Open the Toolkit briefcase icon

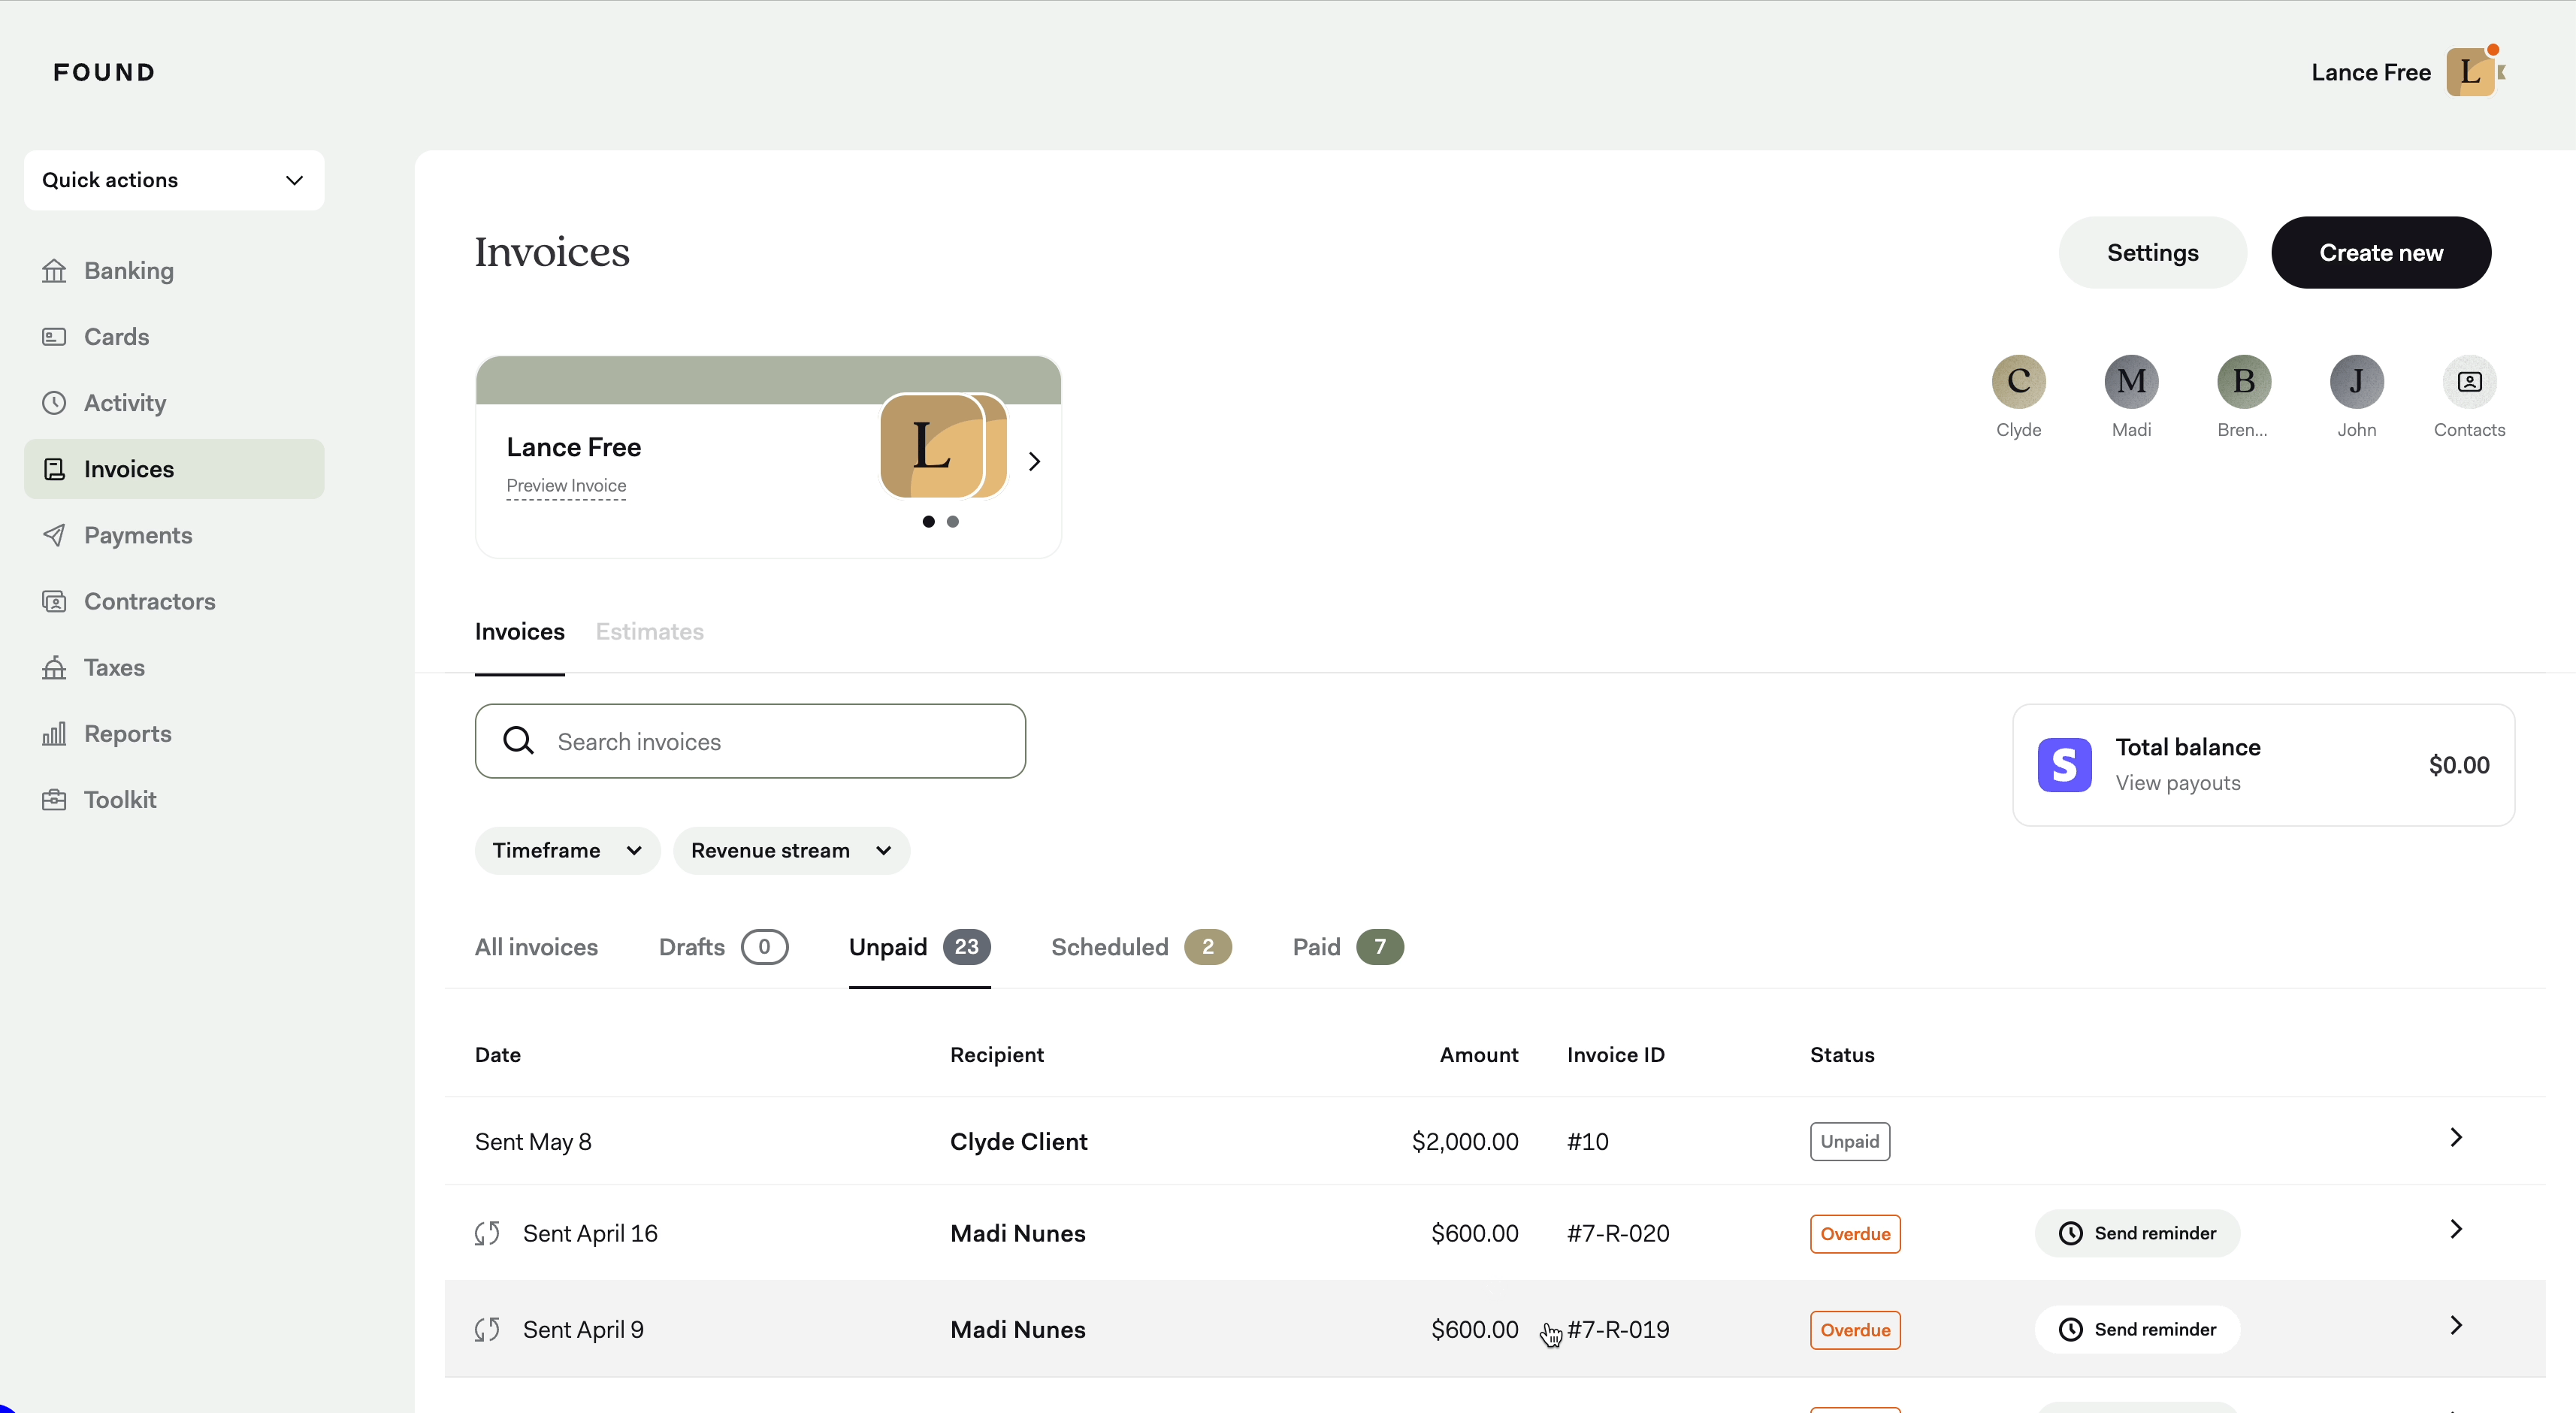tap(54, 800)
